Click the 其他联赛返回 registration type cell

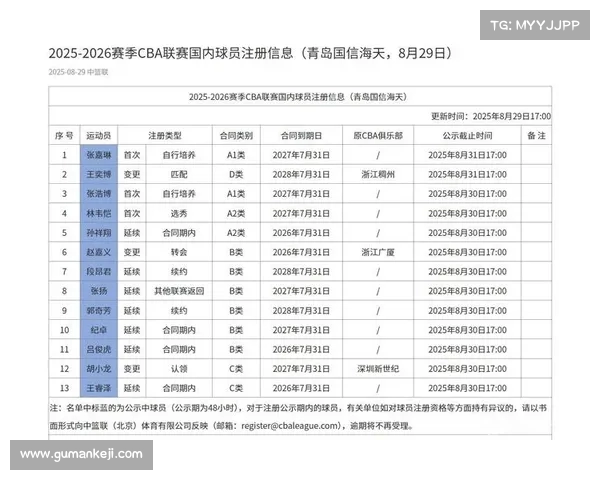coord(181,291)
